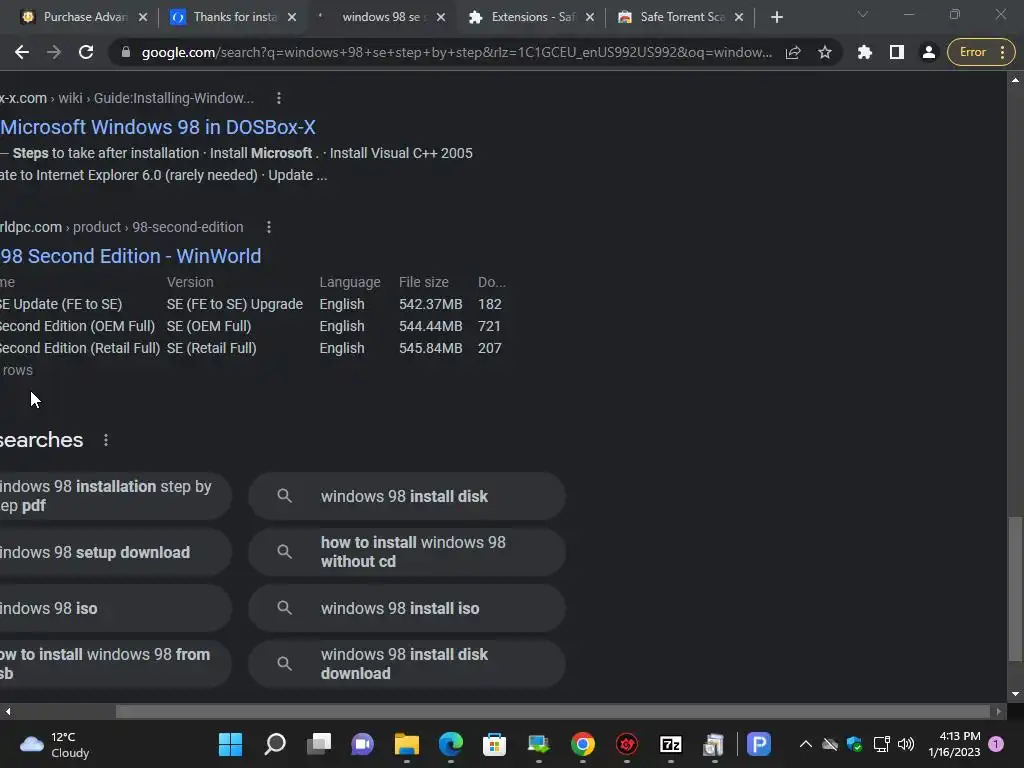The height and width of the screenshot is (768, 1024).
Task: Open Microsoft Store from taskbar
Action: [494, 744]
